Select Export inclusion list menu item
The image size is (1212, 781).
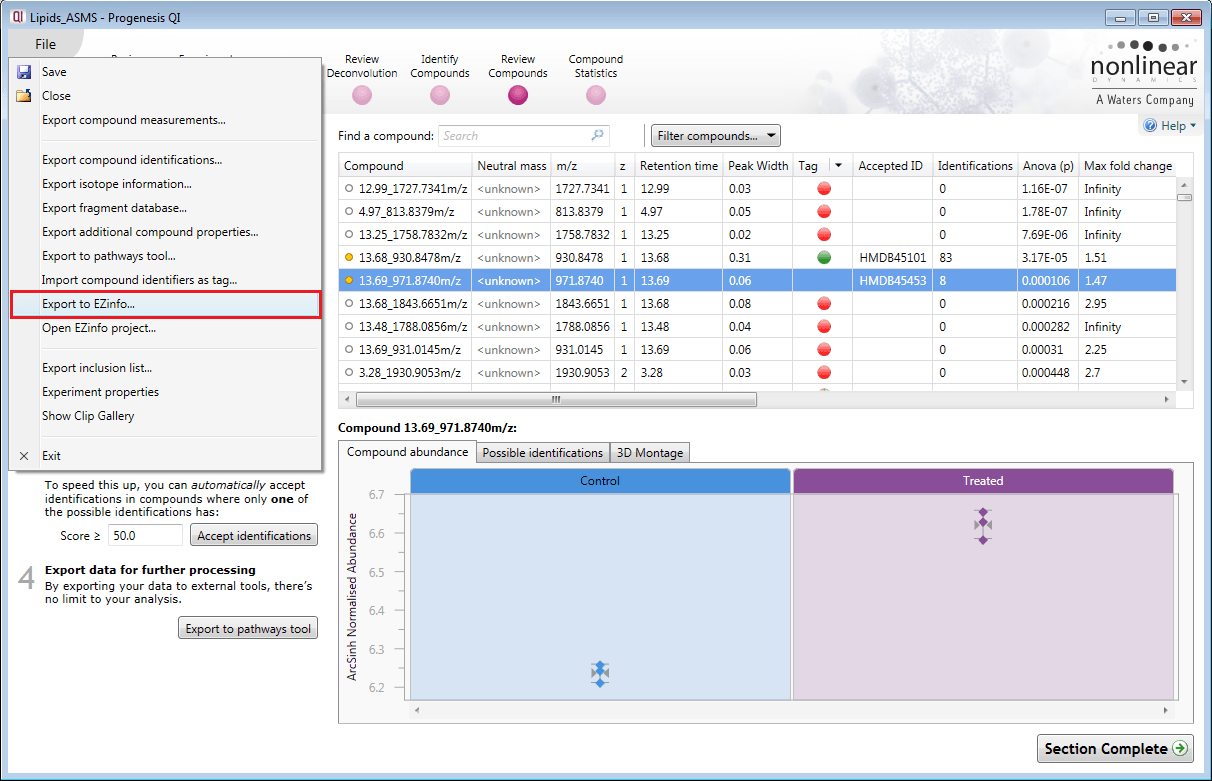pyautogui.click(x=97, y=368)
